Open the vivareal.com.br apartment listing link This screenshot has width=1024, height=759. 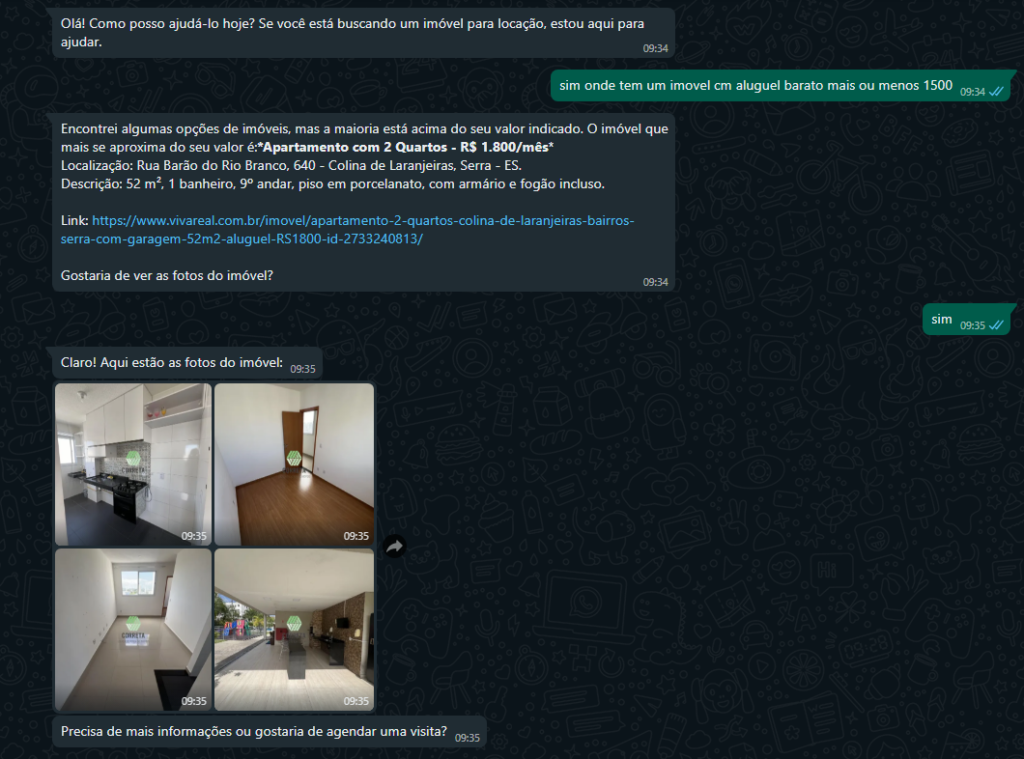tap(347, 229)
